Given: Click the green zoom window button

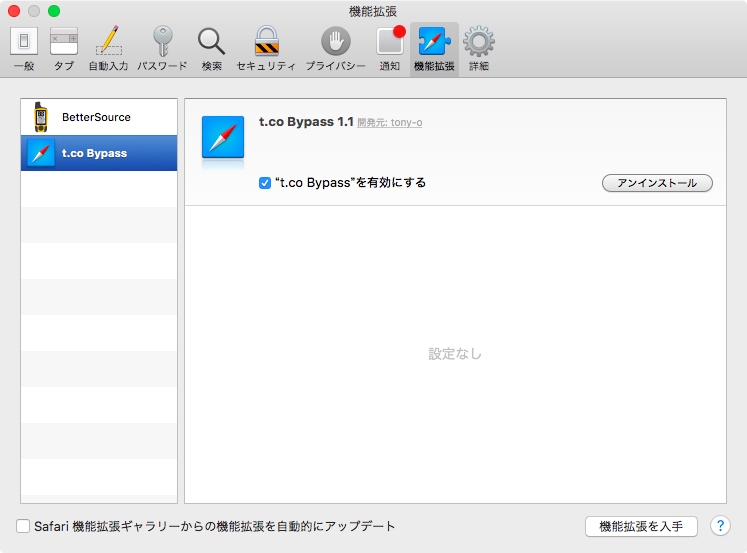Looking at the screenshot, I should [54, 10].
